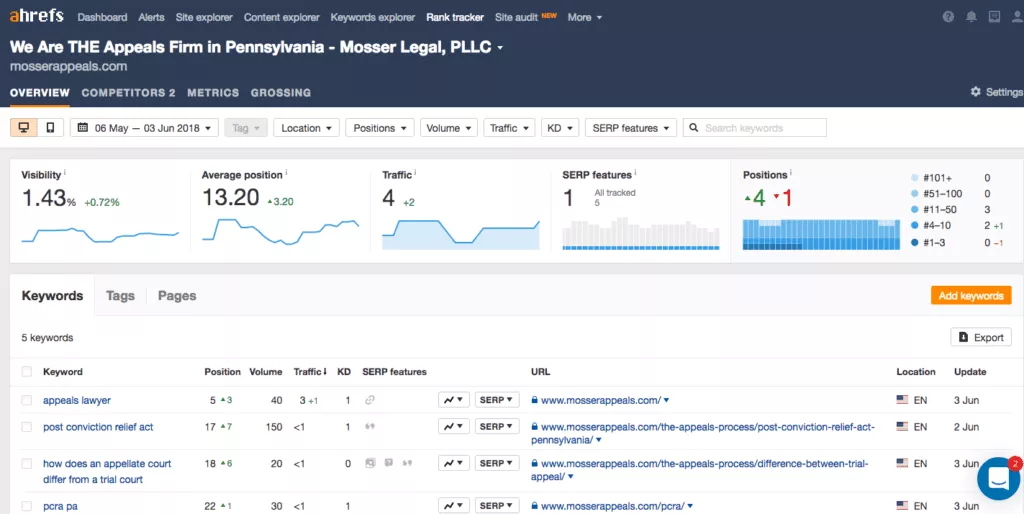Switch to the Pages tab
This screenshot has height=514, width=1024.
[x=177, y=296]
